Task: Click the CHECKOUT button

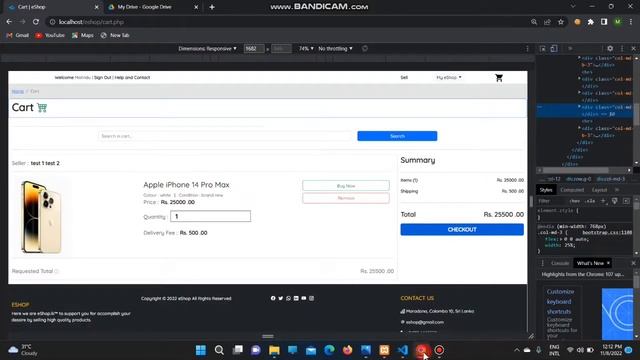Action: [x=462, y=229]
